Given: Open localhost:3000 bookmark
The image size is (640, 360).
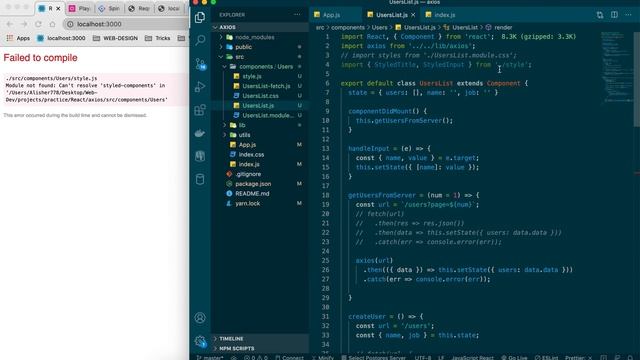Looking at the screenshot, I should pyautogui.click(x=61, y=38).
